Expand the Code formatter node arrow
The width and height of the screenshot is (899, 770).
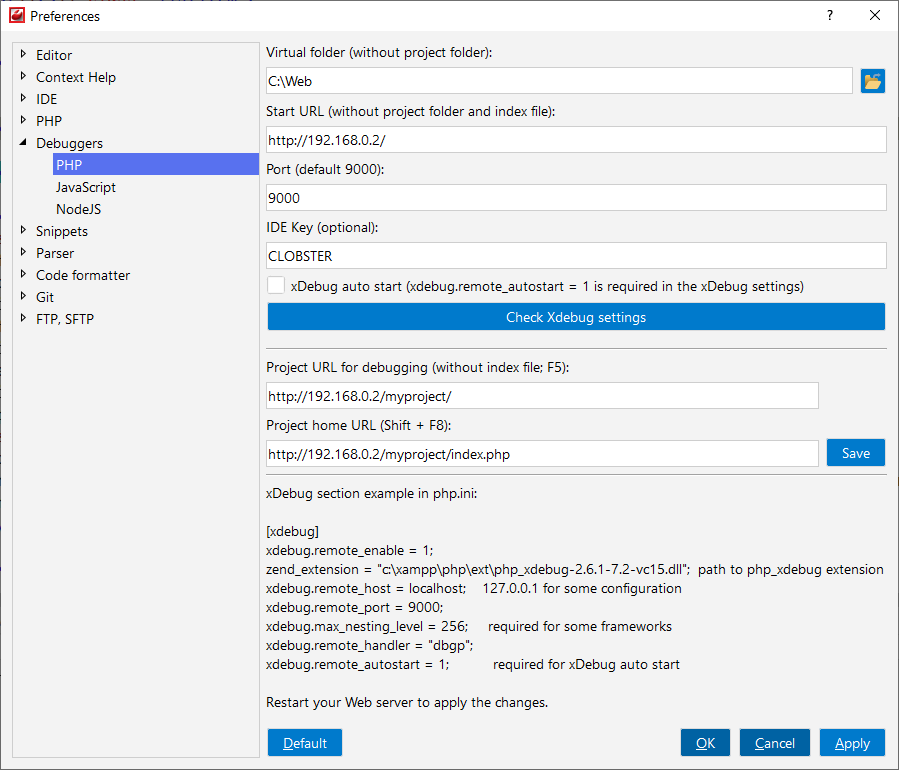click(23, 274)
